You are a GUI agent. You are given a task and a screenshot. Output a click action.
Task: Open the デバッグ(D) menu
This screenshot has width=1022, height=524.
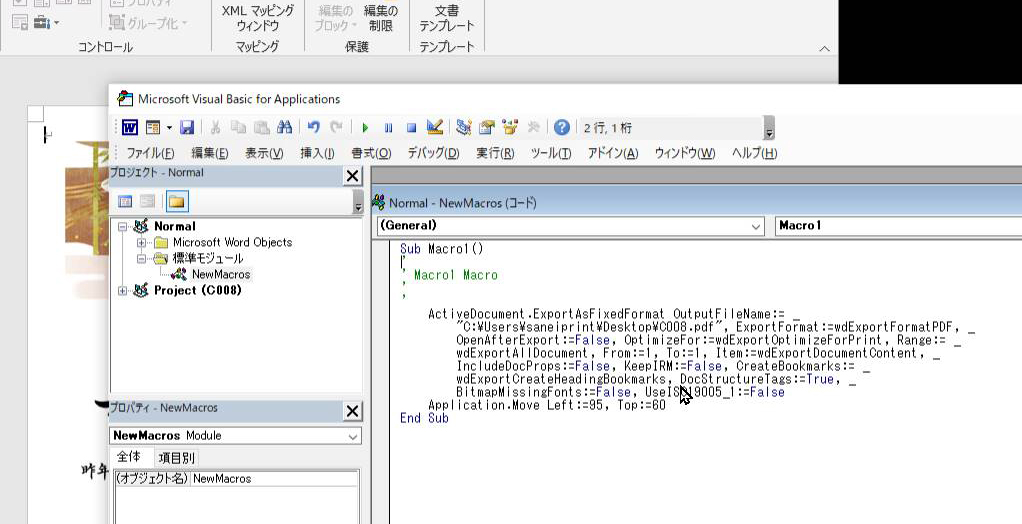pos(433,153)
